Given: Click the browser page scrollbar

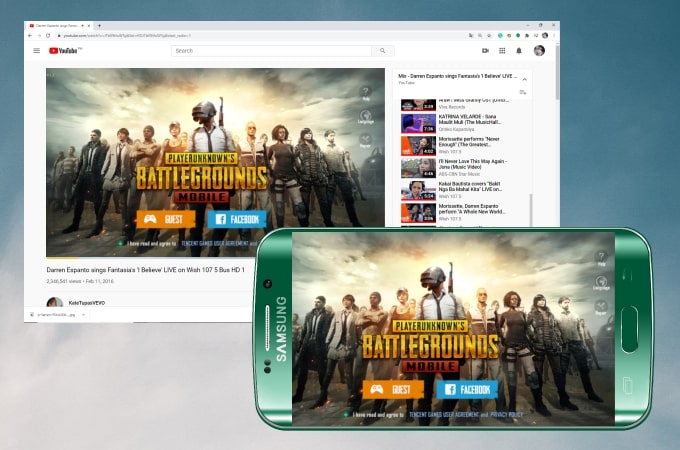Looking at the screenshot, I should coord(557,72).
